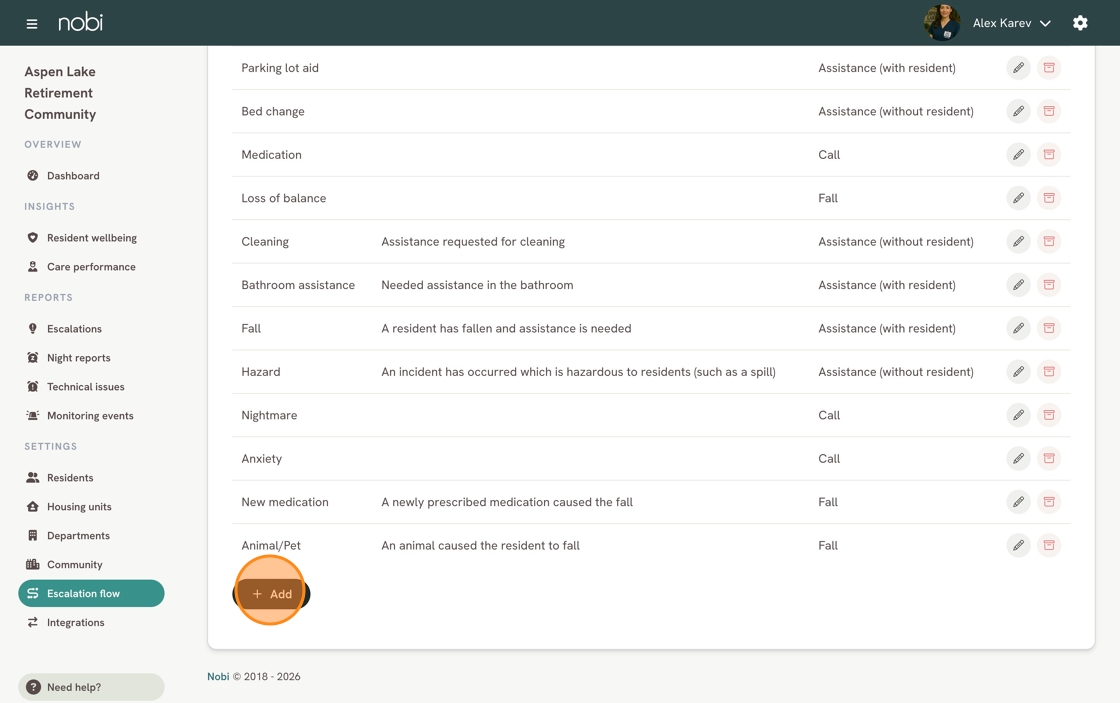Edit the New medication row
This screenshot has height=703, width=1120.
pos(1019,502)
